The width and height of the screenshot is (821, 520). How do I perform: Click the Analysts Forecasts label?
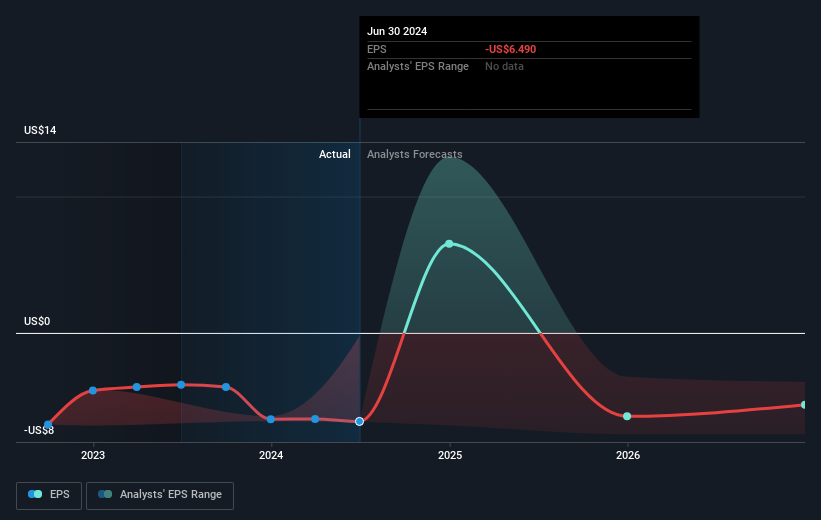point(415,154)
